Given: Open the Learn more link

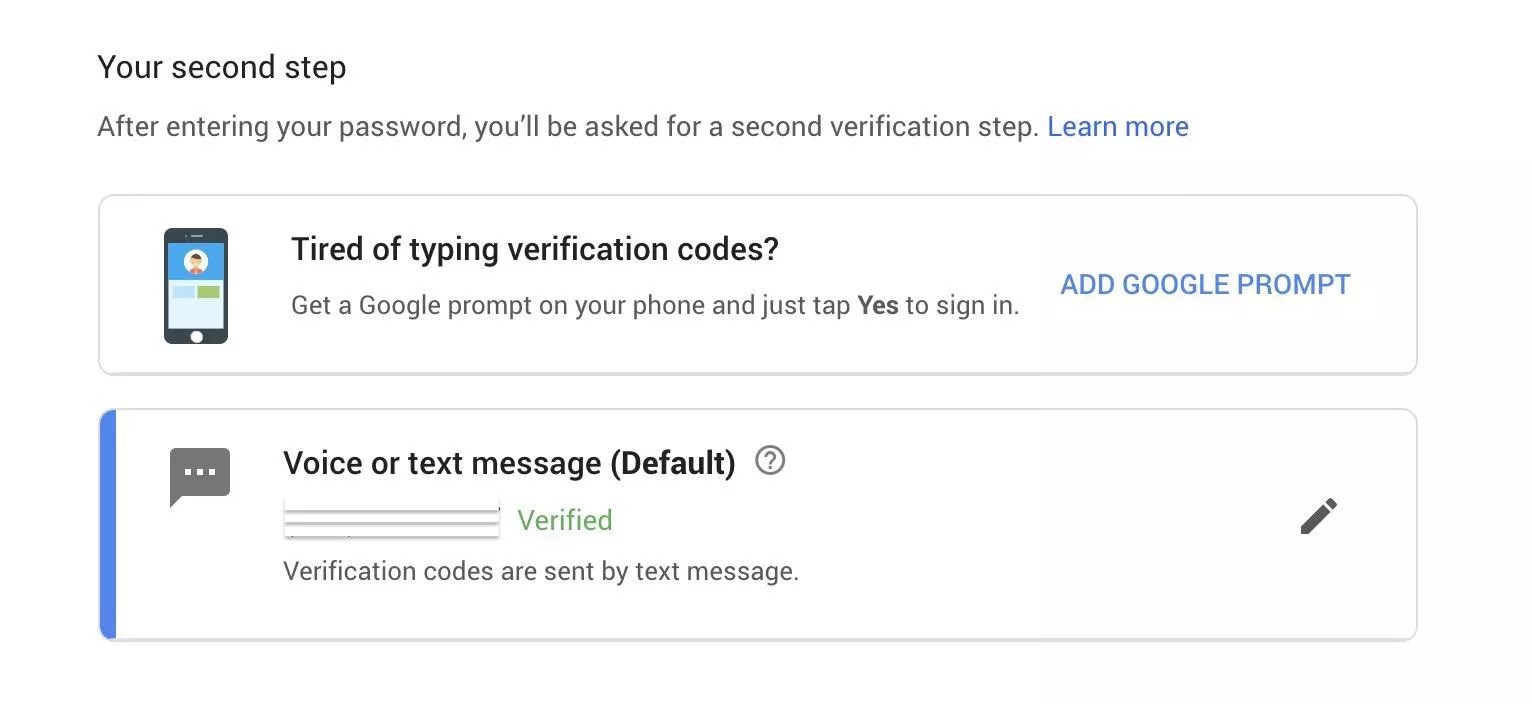Looking at the screenshot, I should tap(1118, 127).
